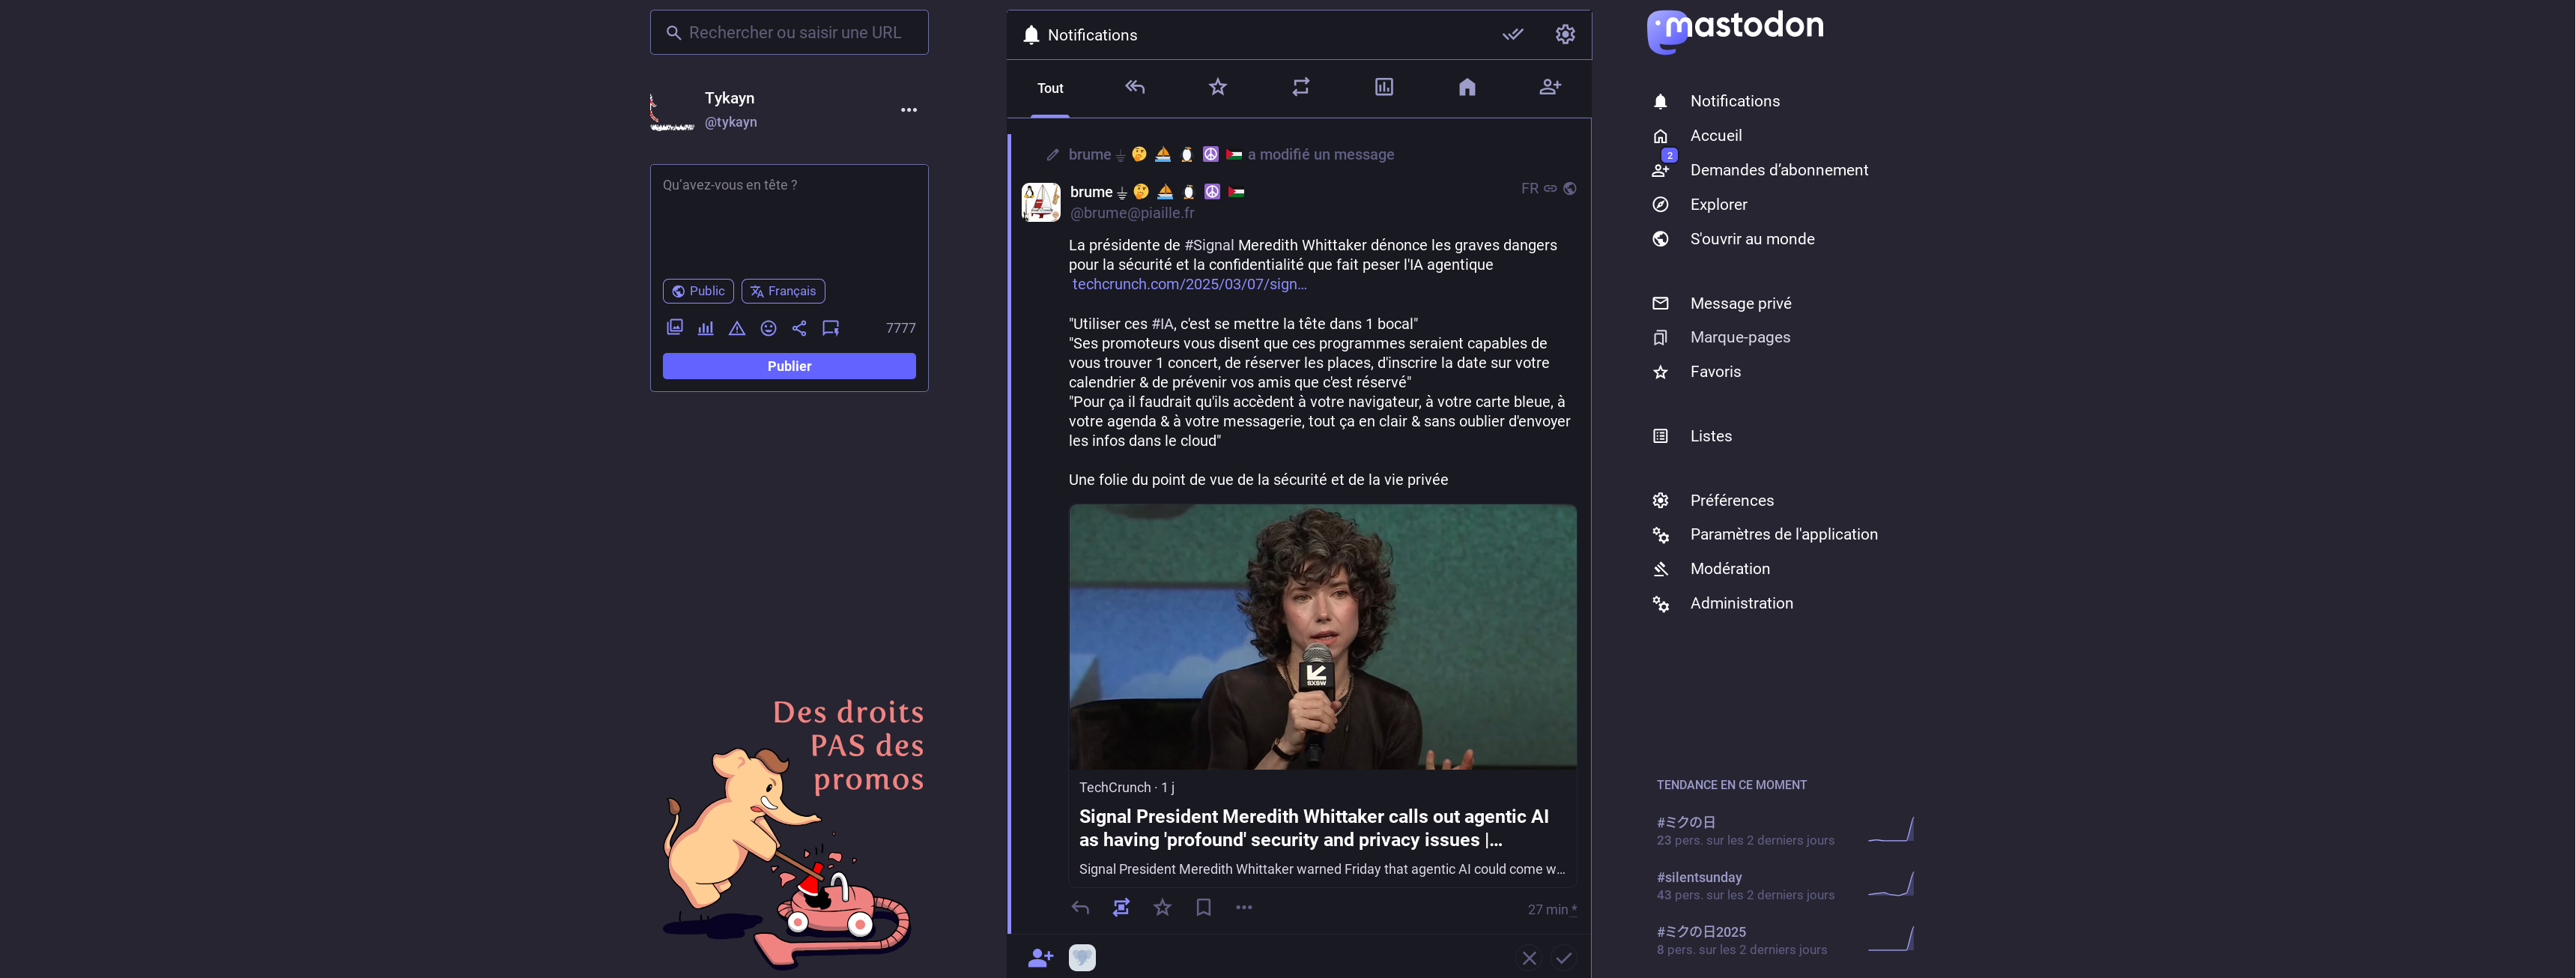The image size is (2576, 978).
Task: Open Modération in the sidebar
Action: (x=1729, y=569)
